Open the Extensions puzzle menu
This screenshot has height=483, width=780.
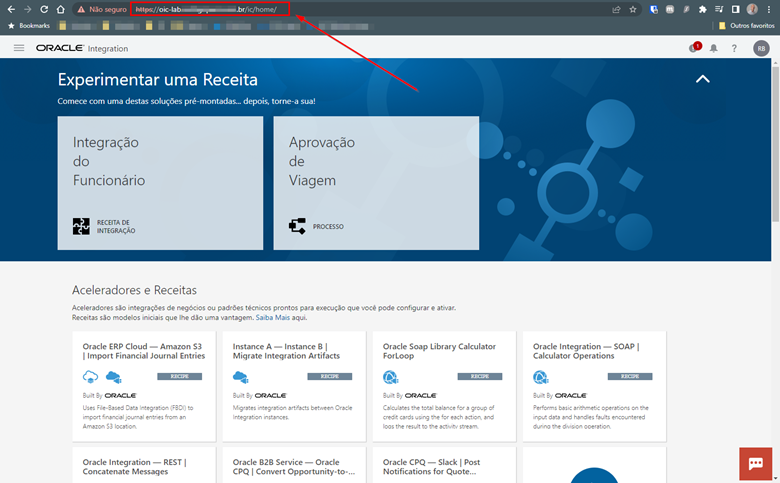(x=702, y=9)
